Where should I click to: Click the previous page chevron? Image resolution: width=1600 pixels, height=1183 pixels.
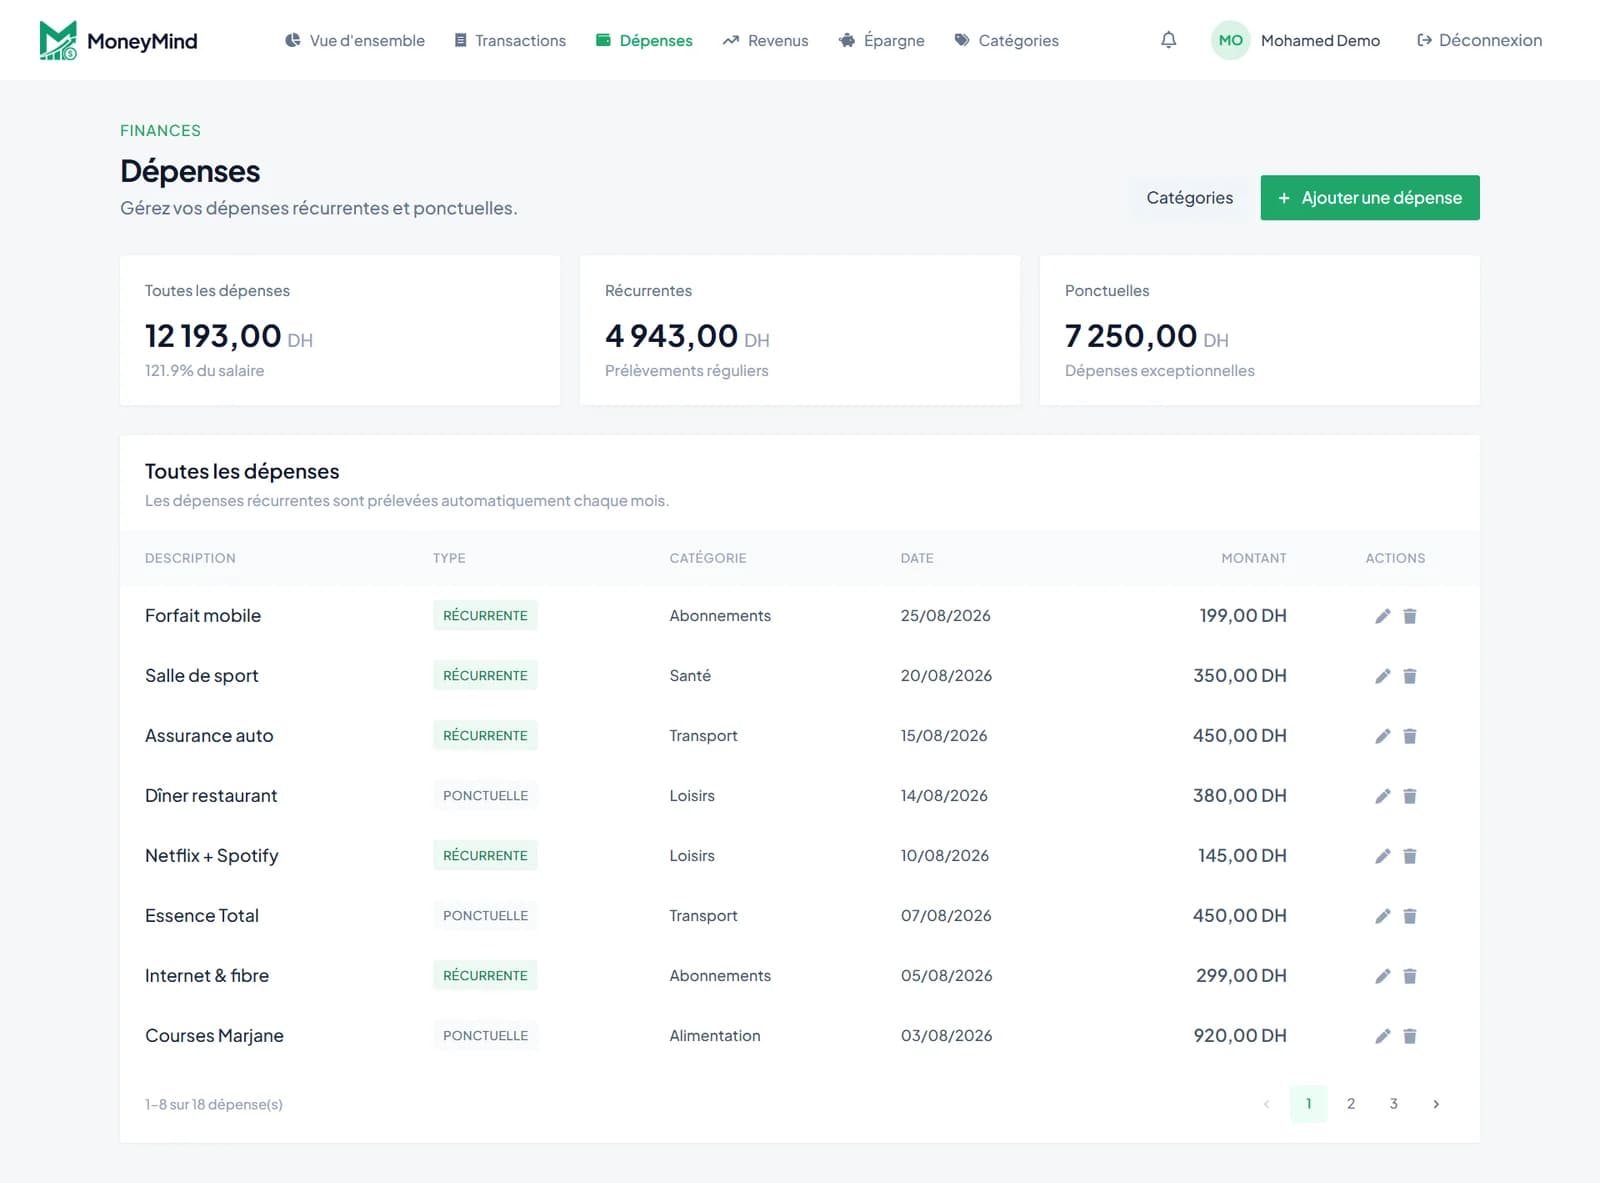click(1266, 1104)
